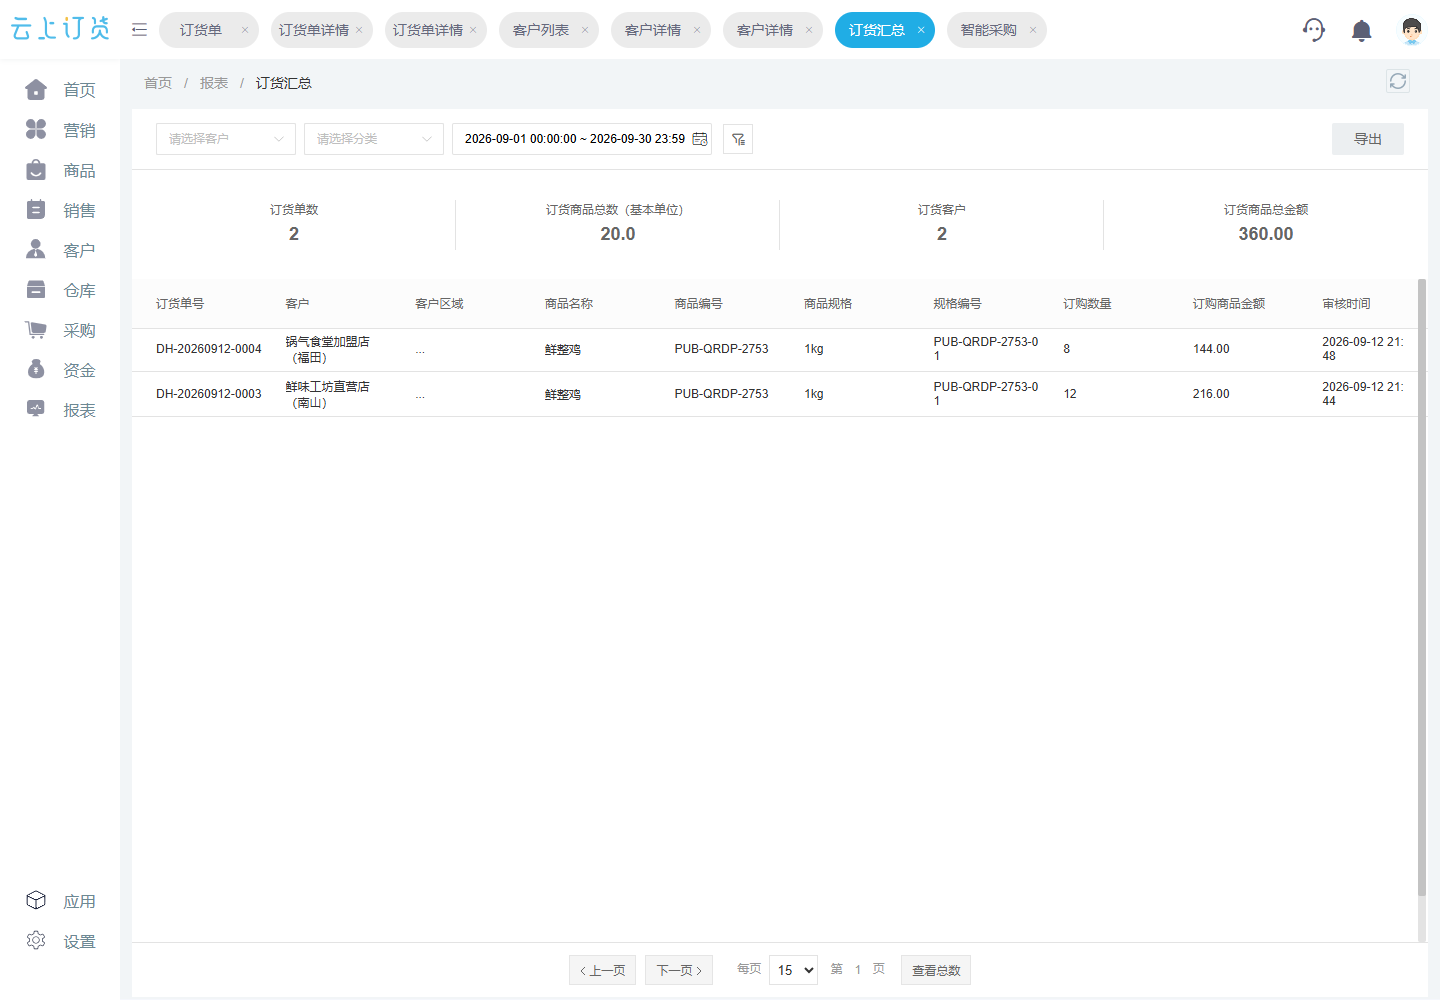Open 商品 in the sidebar
1440x1000 pixels.
[60, 170]
